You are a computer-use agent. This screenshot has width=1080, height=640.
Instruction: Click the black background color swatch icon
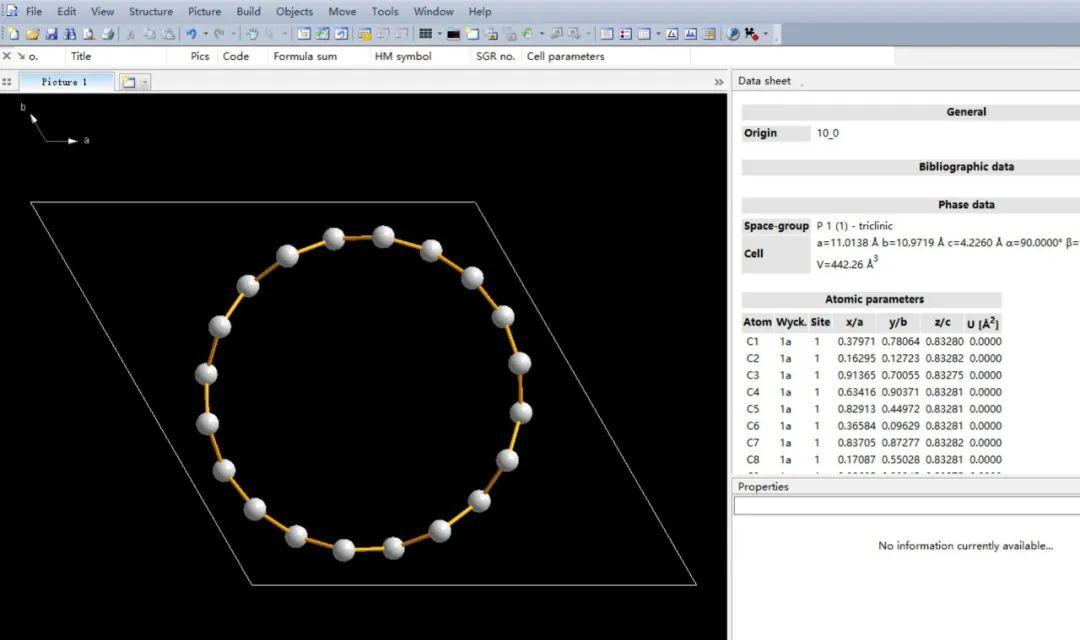pos(453,34)
